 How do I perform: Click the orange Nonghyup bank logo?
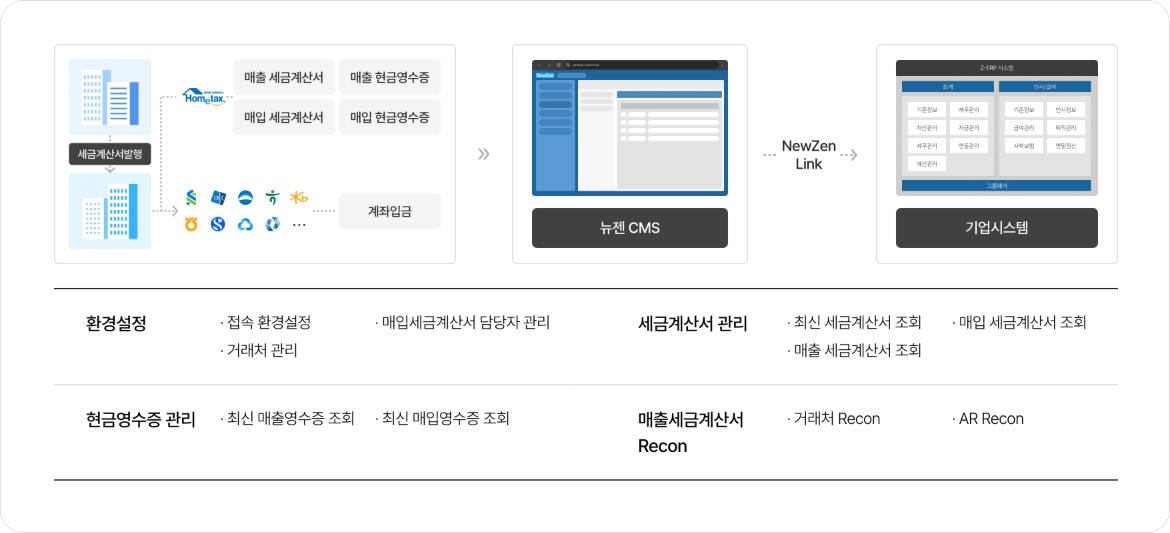point(191,223)
